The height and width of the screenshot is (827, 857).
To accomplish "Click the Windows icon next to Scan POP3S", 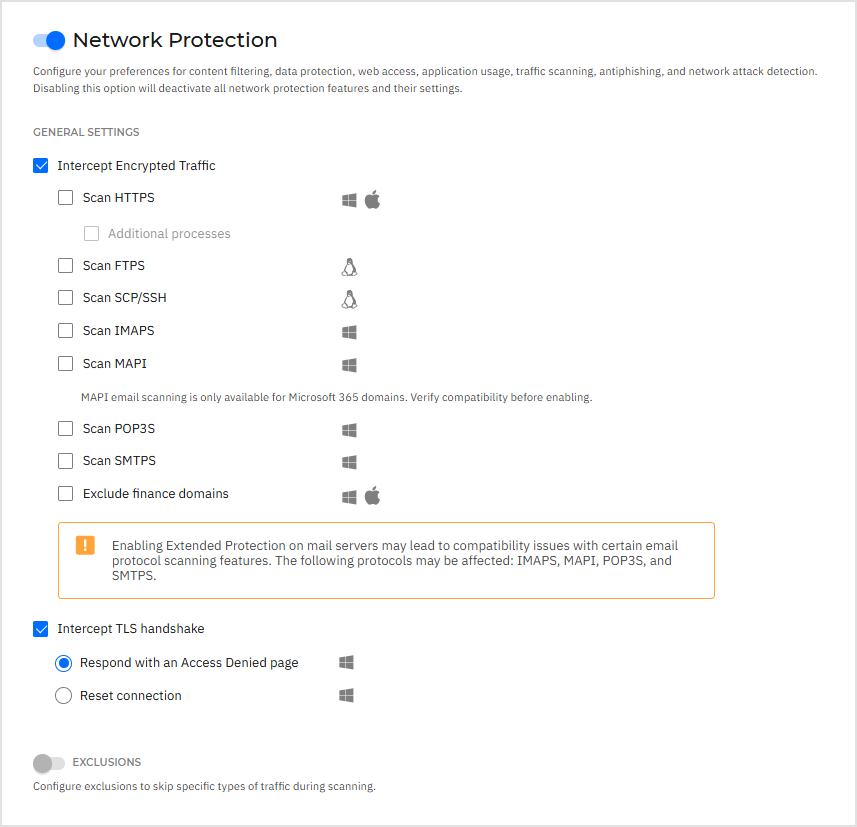I will (348, 429).
